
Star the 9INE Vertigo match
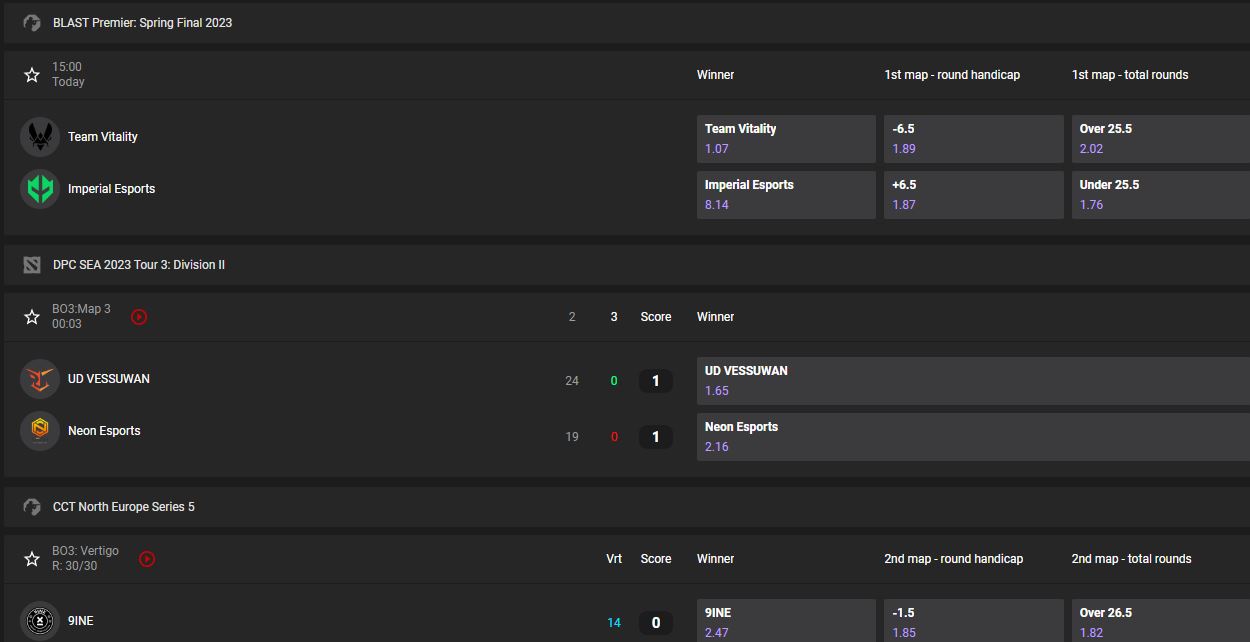tap(32, 559)
